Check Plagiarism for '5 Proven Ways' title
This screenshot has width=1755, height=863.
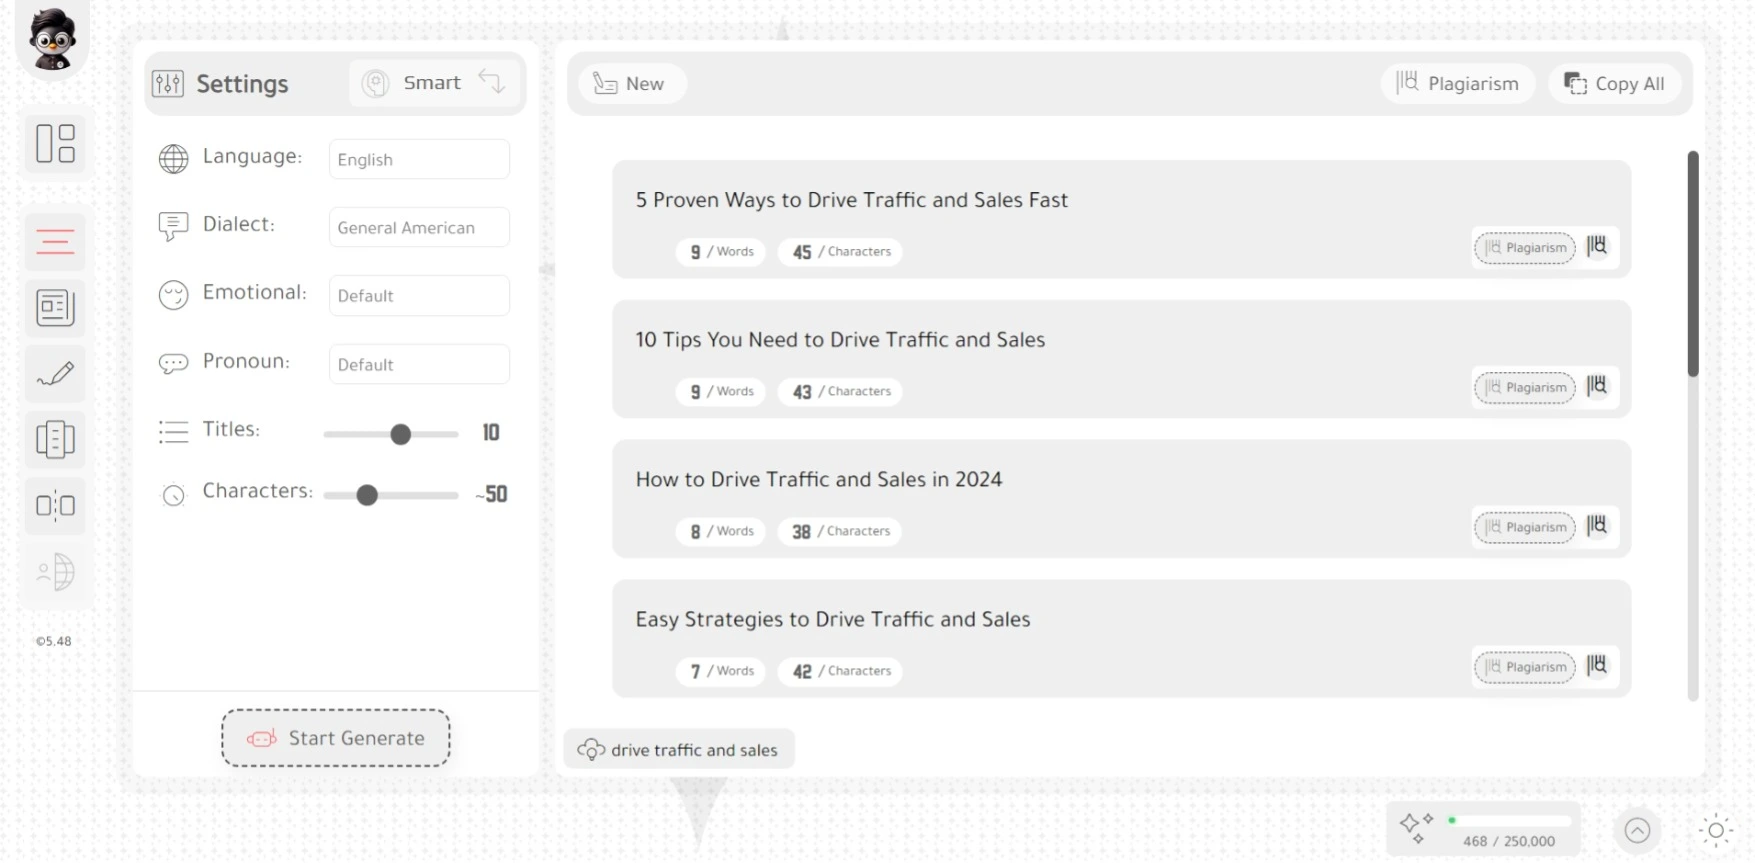tap(1525, 247)
